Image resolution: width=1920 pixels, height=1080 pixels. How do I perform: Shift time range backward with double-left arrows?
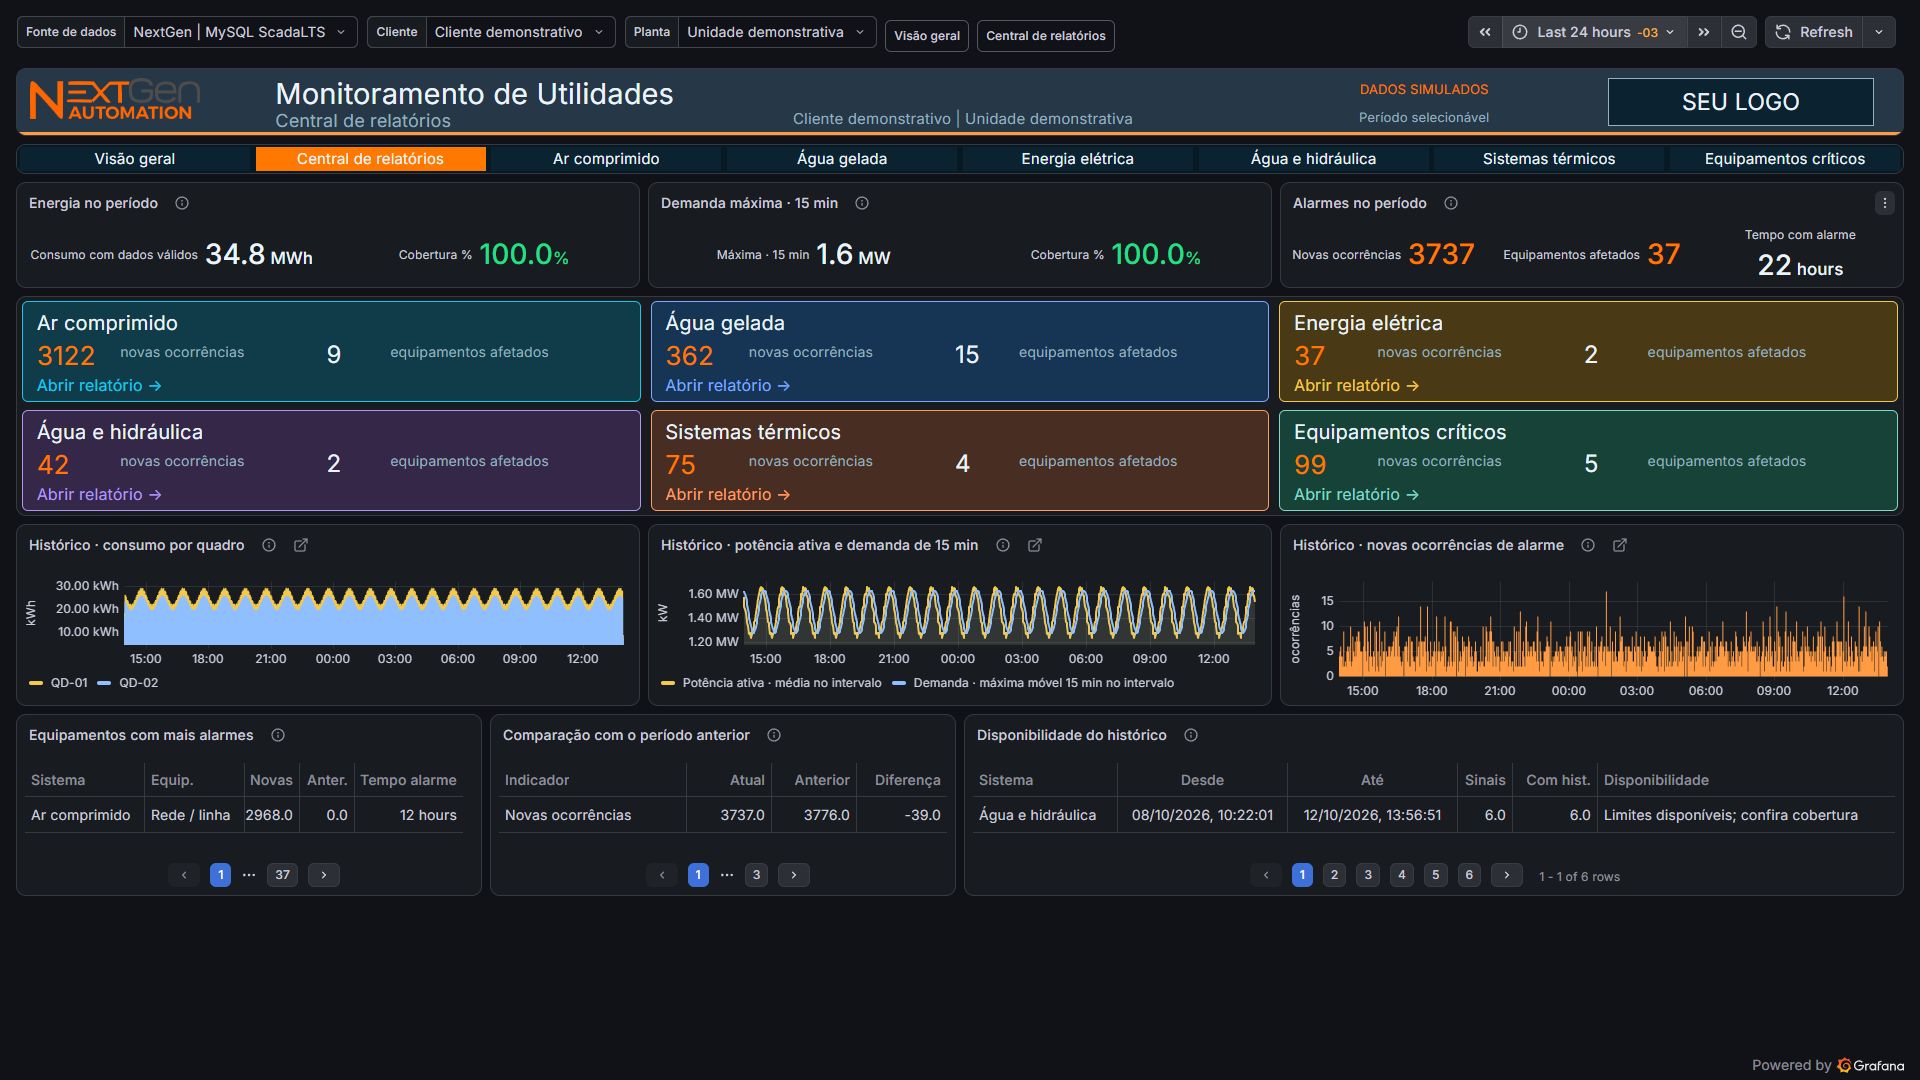(x=1485, y=32)
